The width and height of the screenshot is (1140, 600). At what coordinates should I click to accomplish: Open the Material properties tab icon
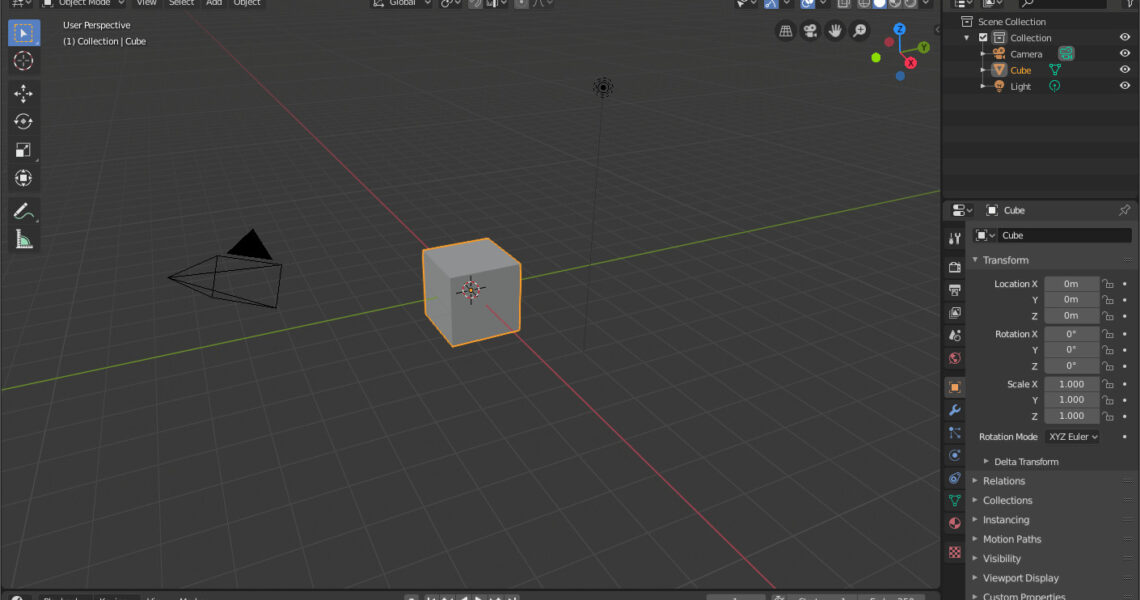(x=955, y=523)
